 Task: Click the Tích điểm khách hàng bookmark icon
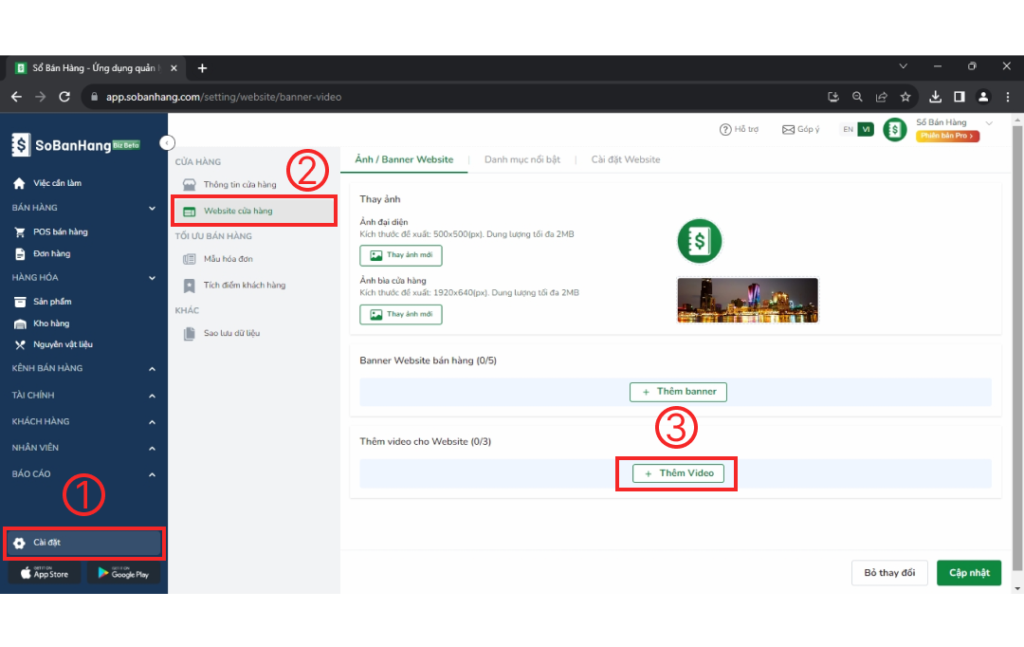point(189,285)
